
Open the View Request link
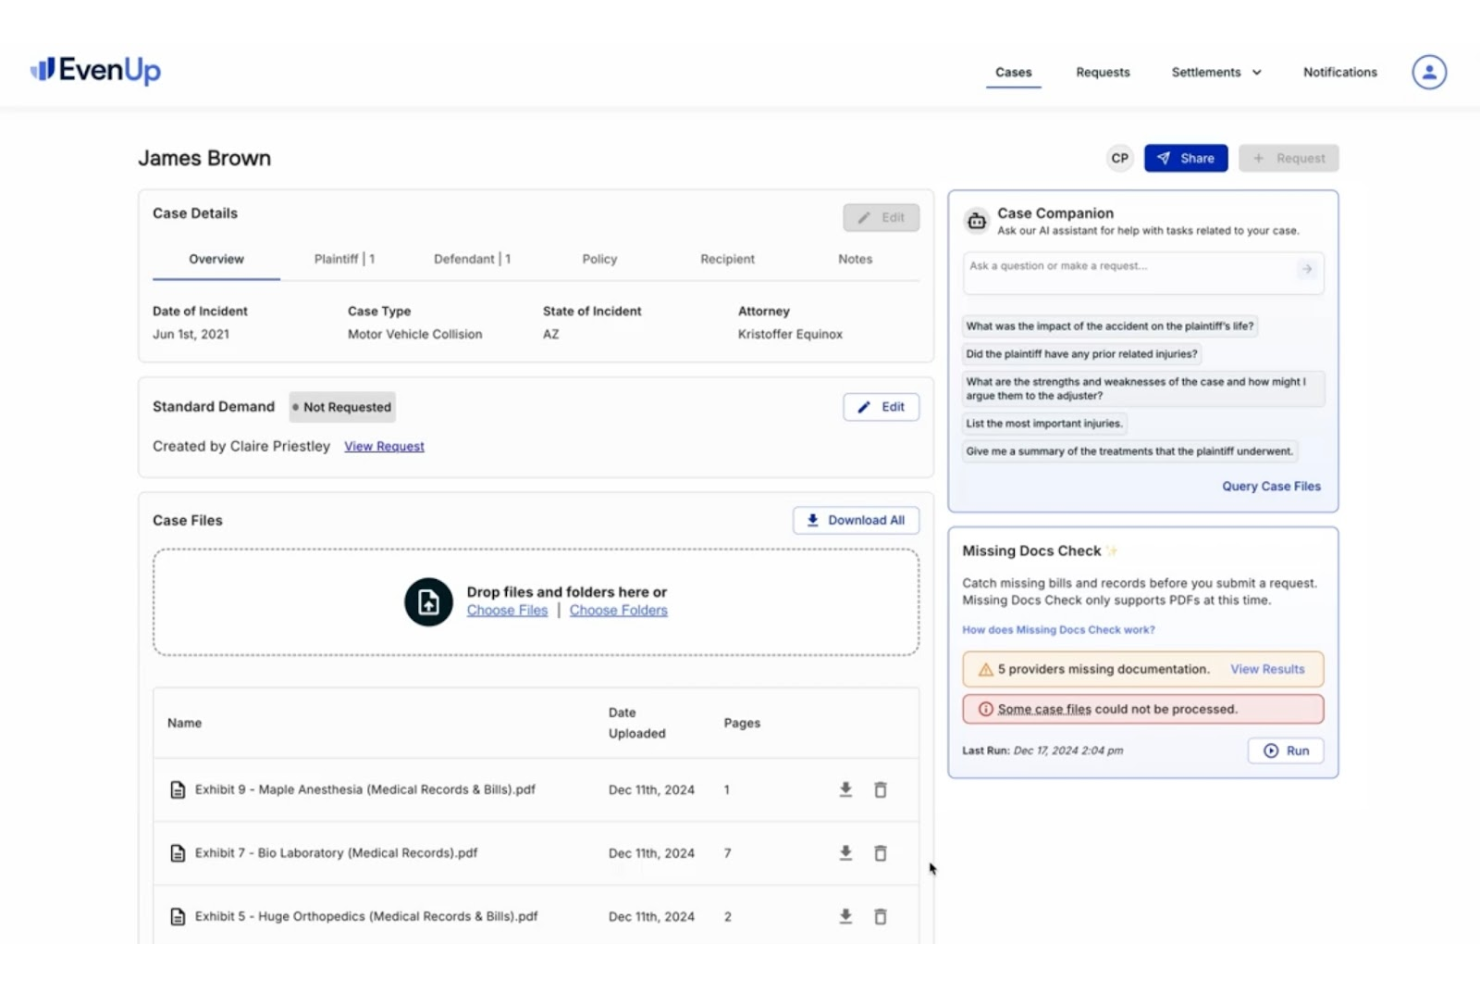pyautogui.click(x=384, y=446)
